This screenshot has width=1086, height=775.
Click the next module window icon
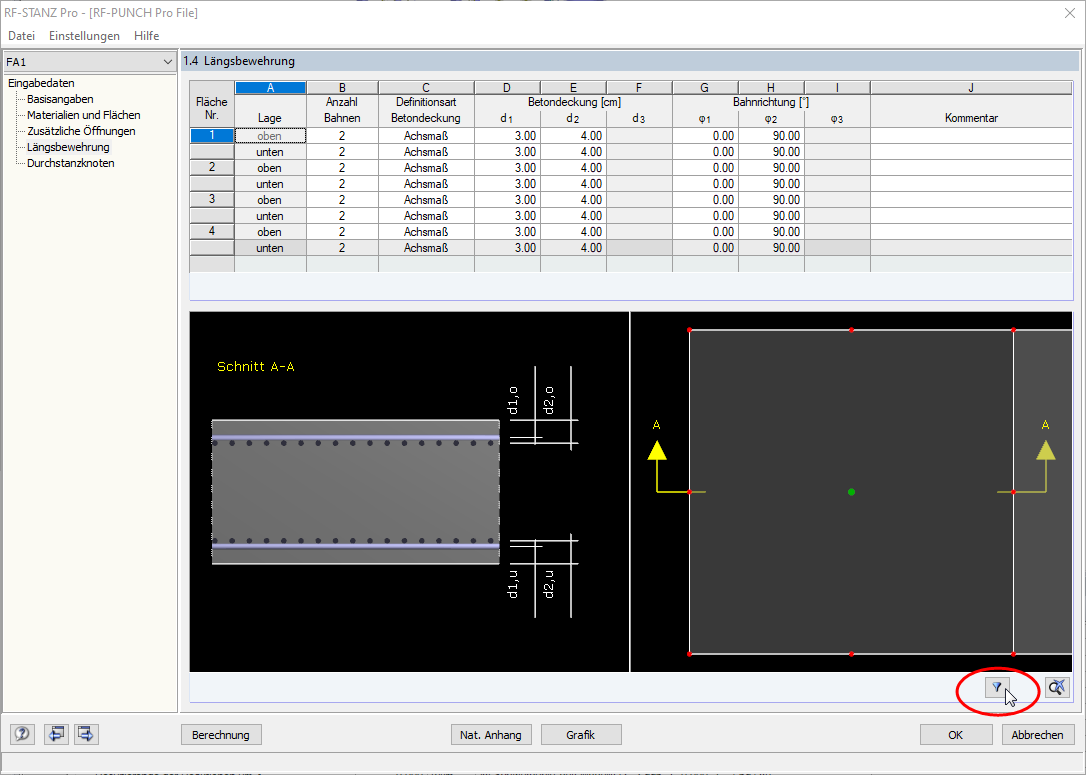(x=85, y=734)
